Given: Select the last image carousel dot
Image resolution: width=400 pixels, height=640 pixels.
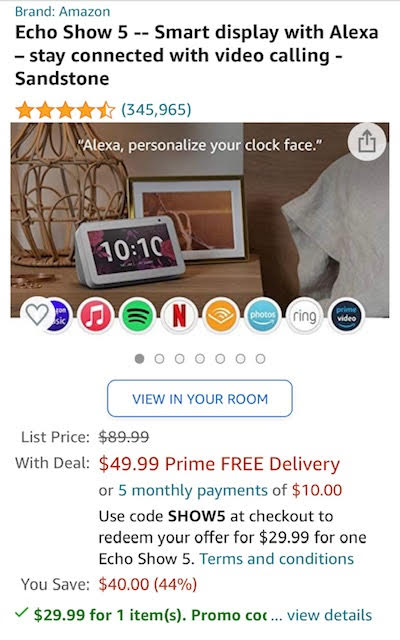Looking at the screenshot, I should [260, 359].
